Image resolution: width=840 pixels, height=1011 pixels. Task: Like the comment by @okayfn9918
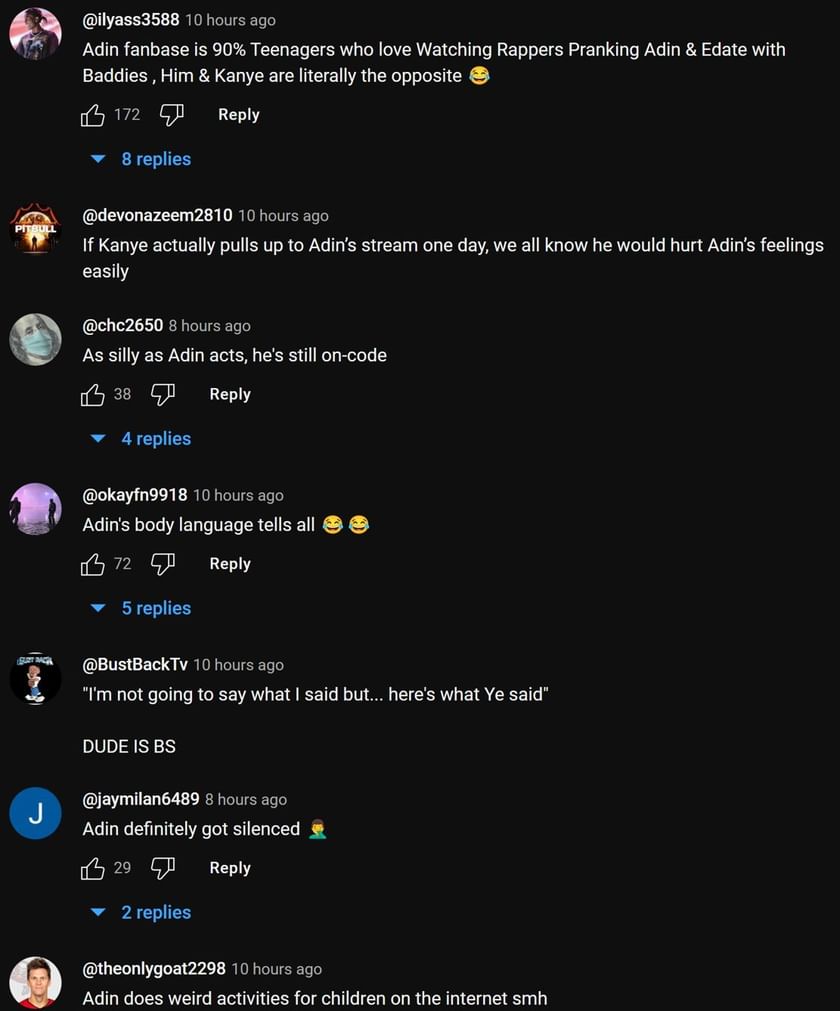pos(93,564)
